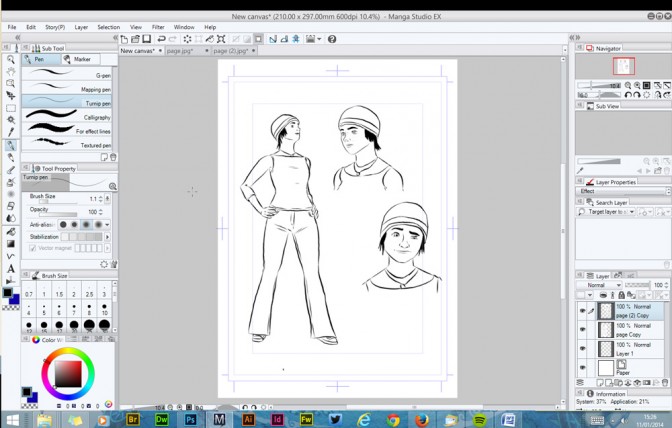Open Help via question mark icon
Screen dimensions: 672x428
[332, 39]
